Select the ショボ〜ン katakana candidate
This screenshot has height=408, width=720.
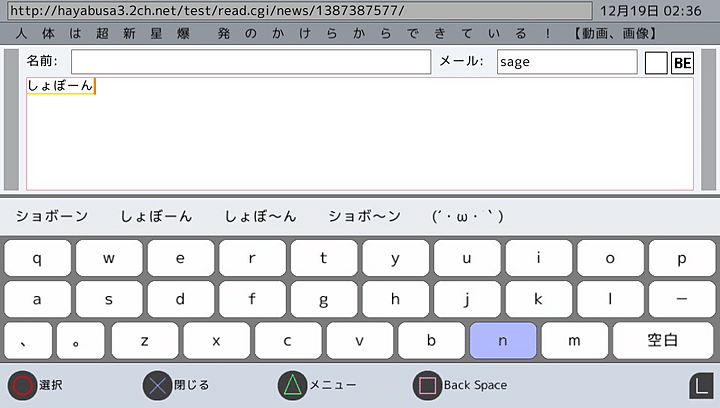click(364, 216)
